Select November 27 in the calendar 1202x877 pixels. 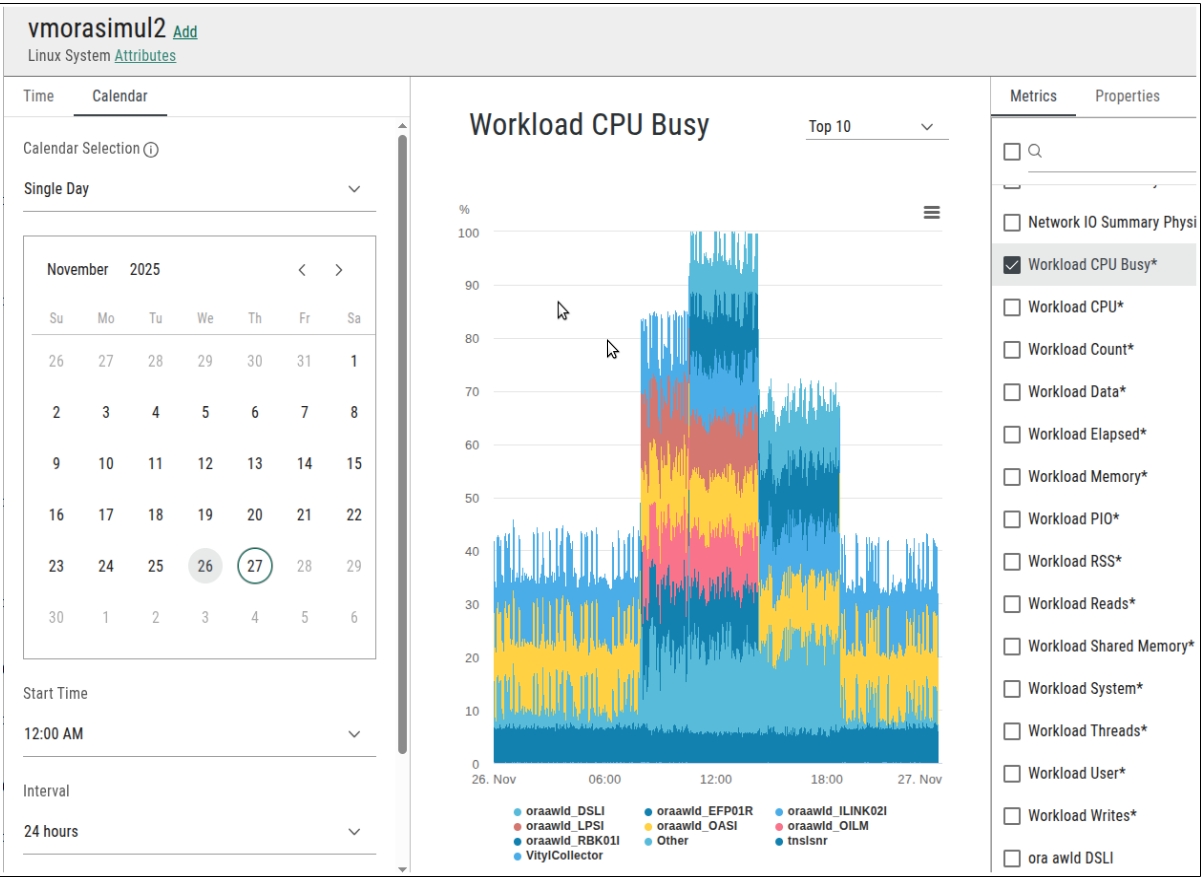point(255,566)
